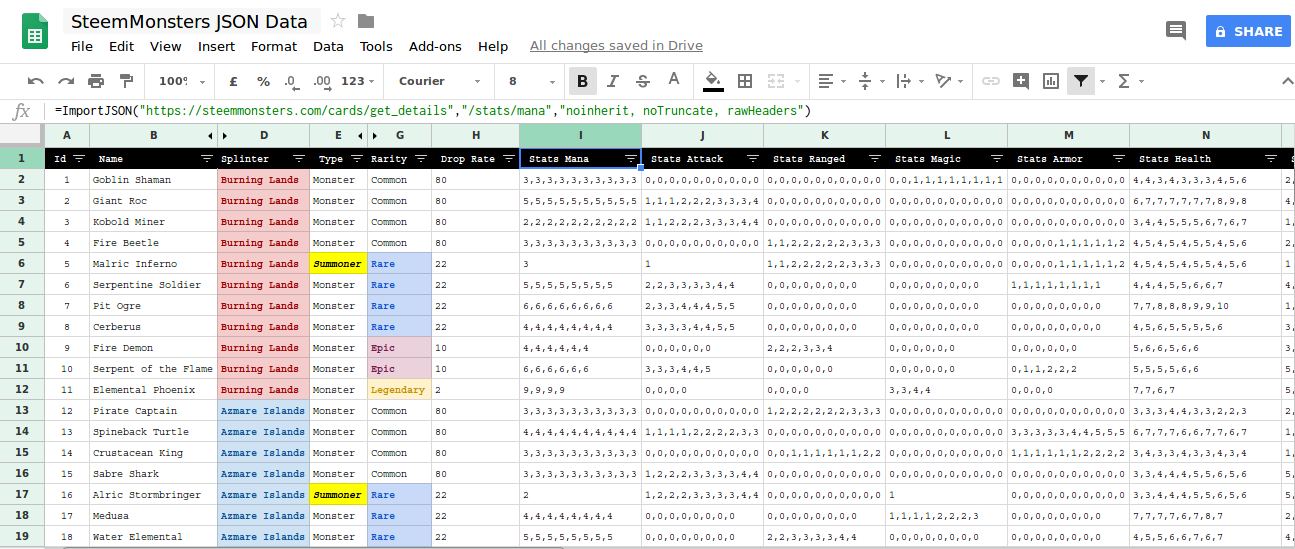The image size is (1295, 549).
Task: Click the 'Legendary' rarity cell
Action: 399,390
